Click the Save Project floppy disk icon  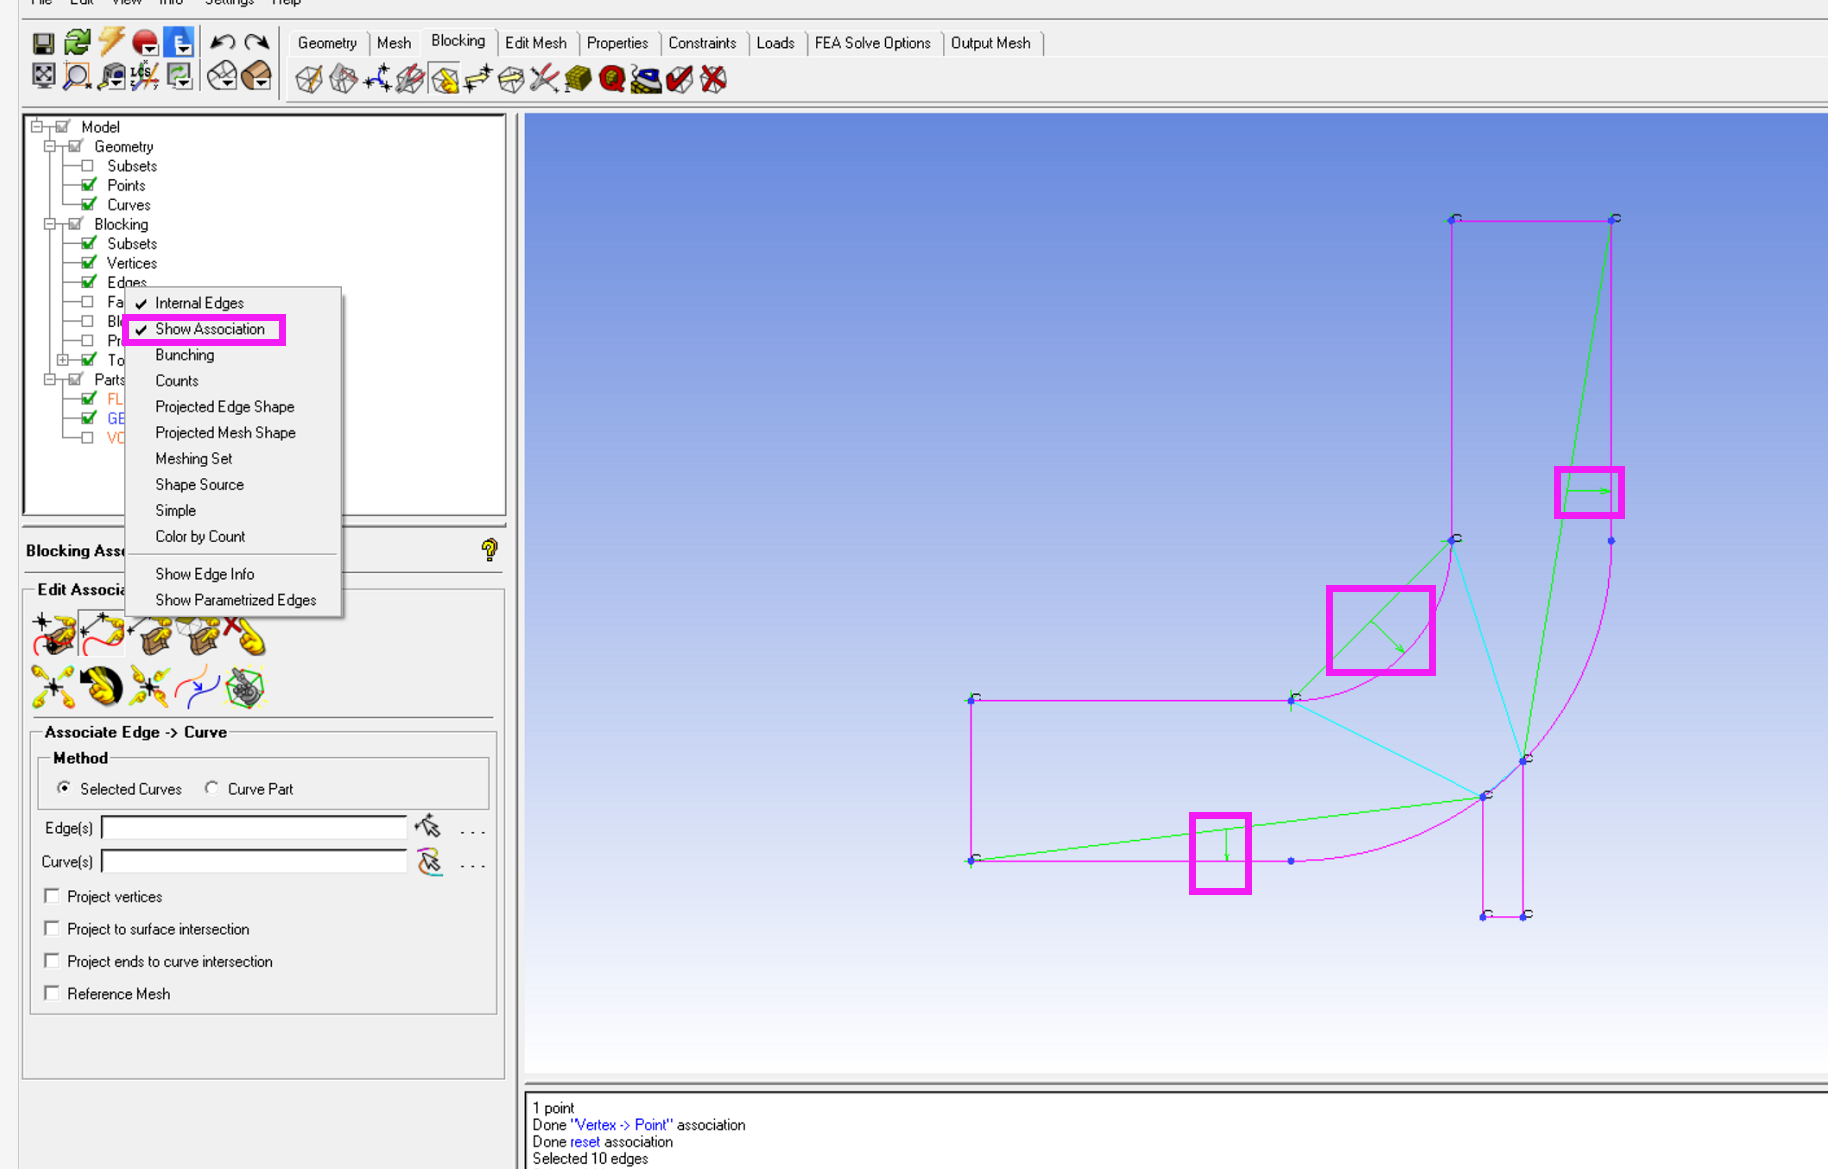point(43,43)
